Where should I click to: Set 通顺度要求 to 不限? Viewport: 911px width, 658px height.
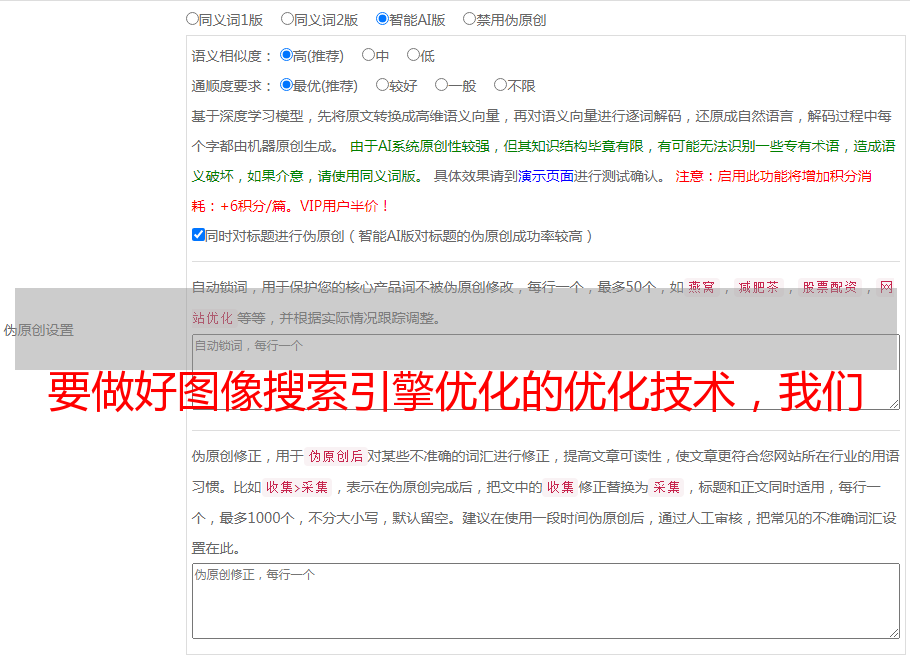(x=500, y=85)
